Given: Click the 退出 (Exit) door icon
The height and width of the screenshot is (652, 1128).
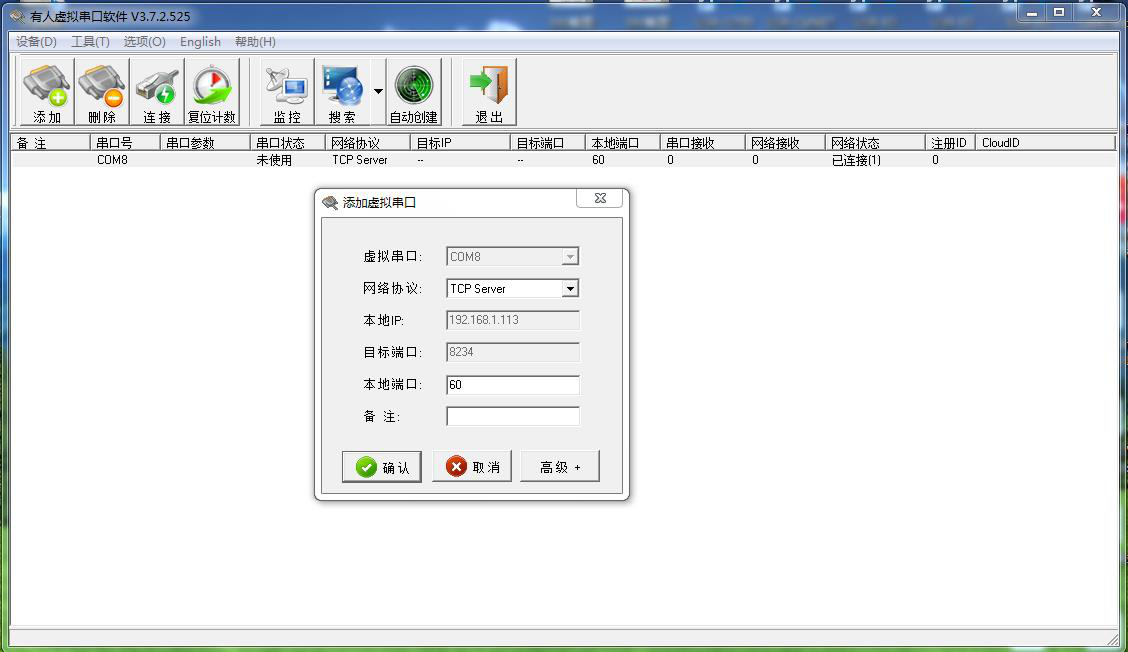Looking at the screenshot, I should [489, 92].
